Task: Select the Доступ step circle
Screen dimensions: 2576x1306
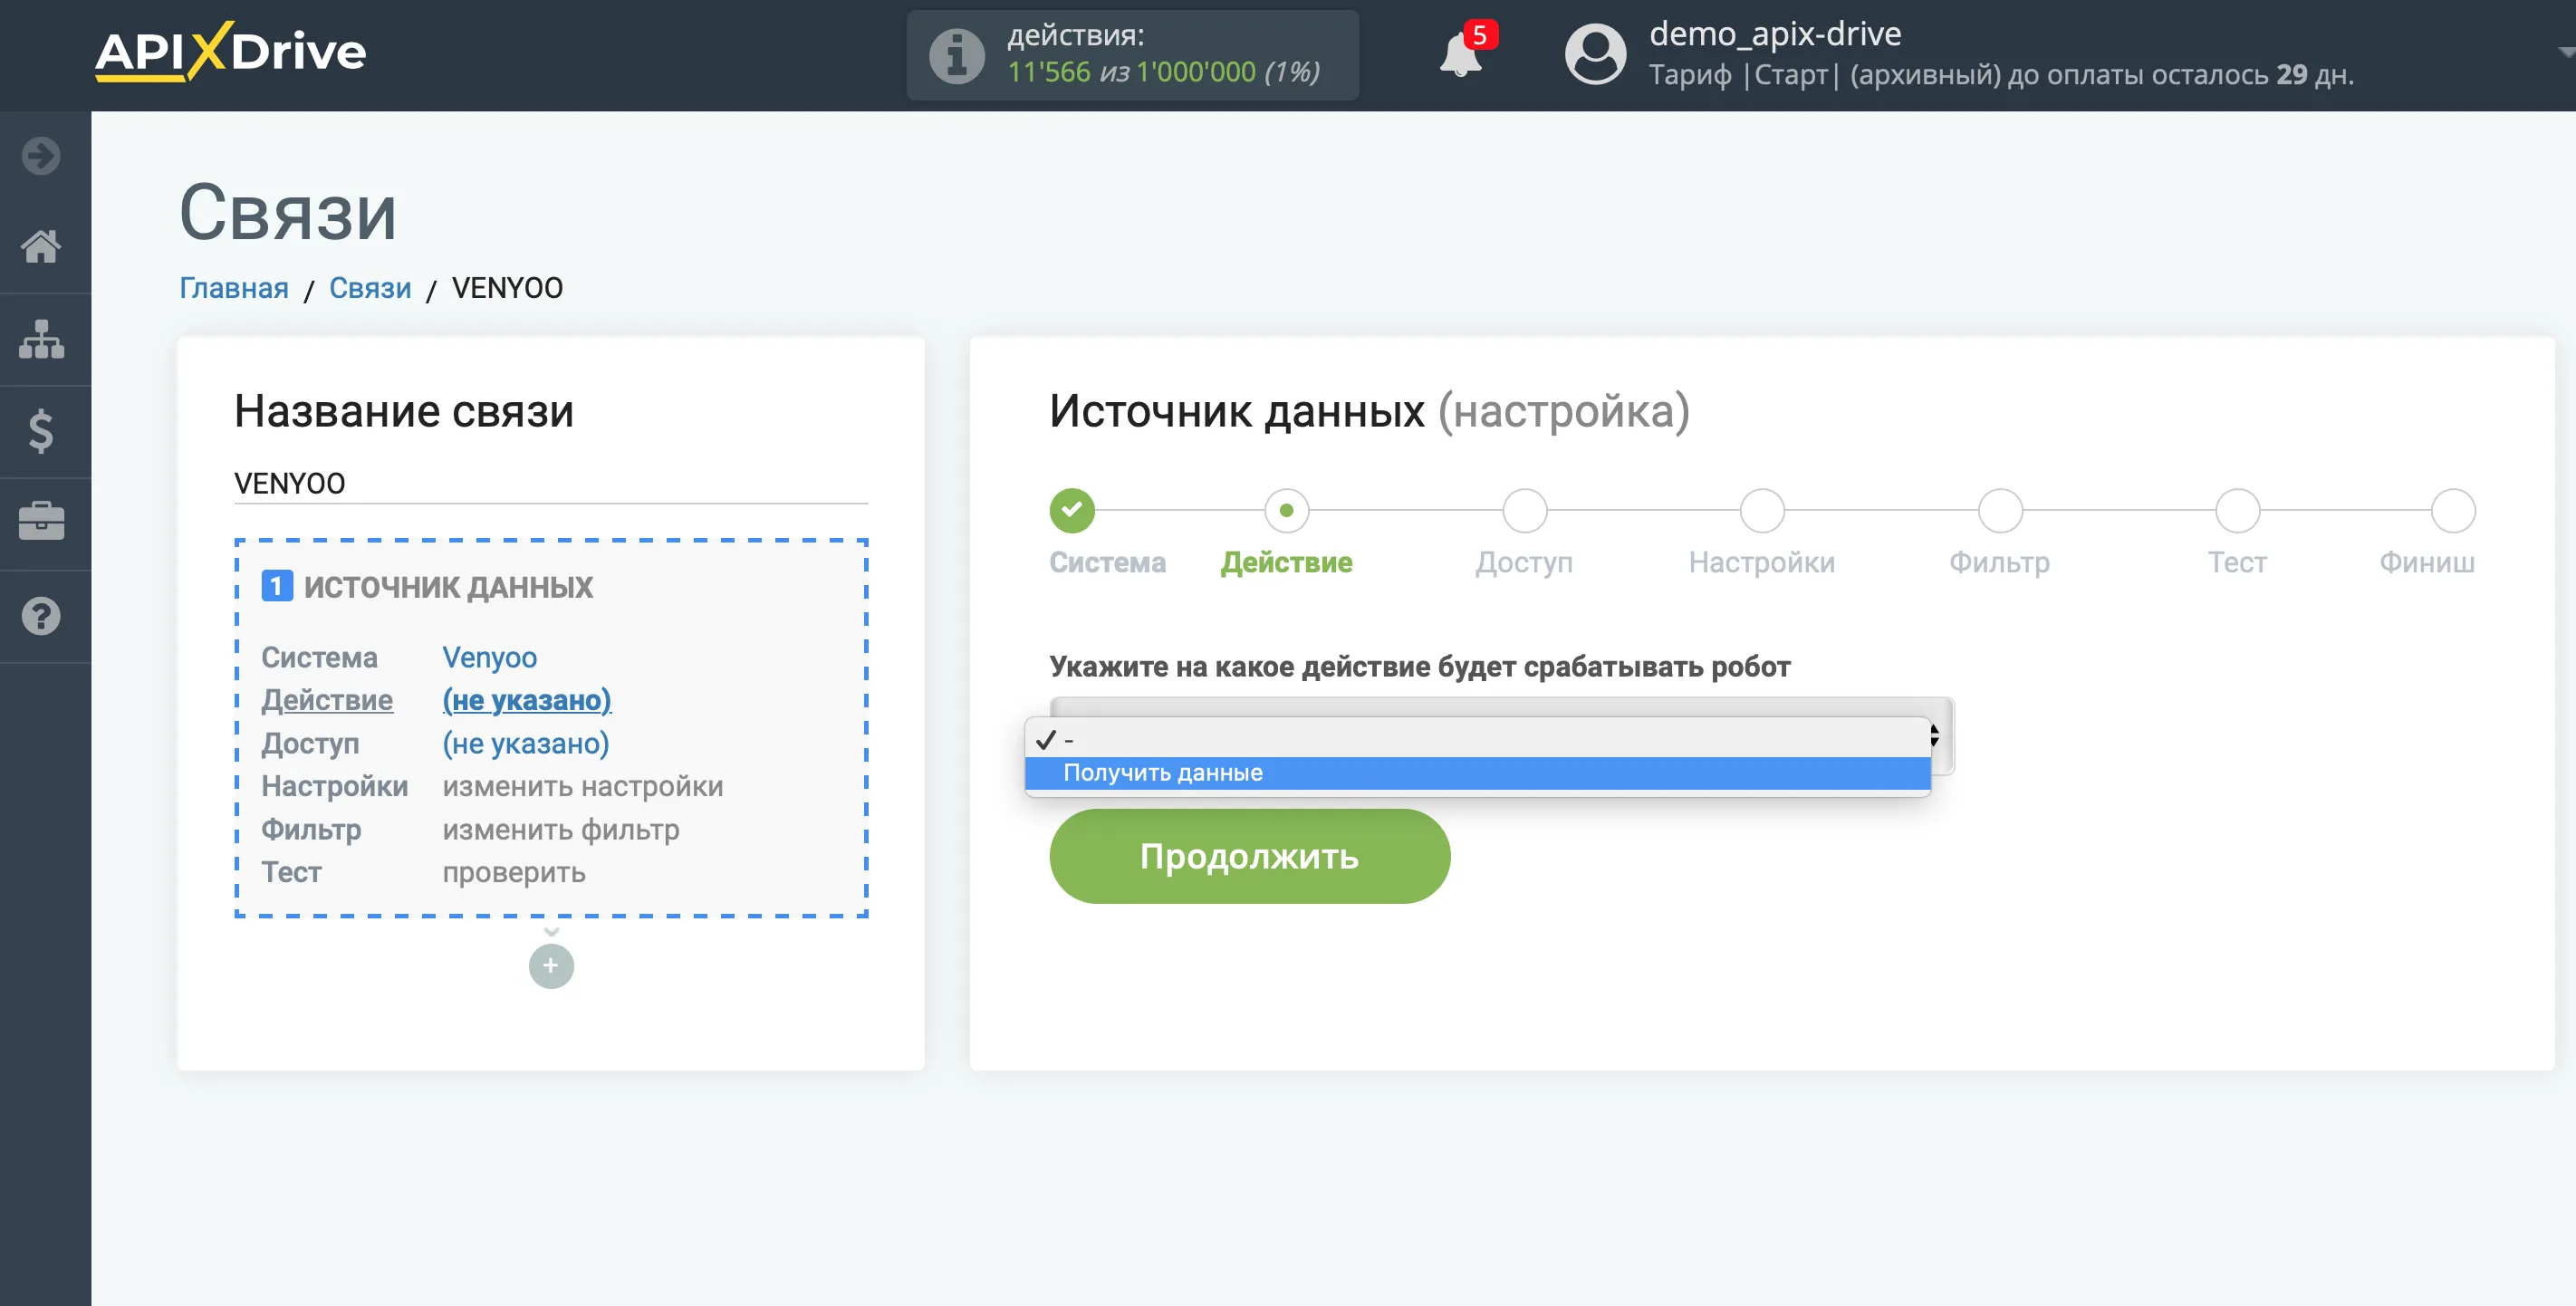Action: pyautogui.click(x=1524, y=510)
